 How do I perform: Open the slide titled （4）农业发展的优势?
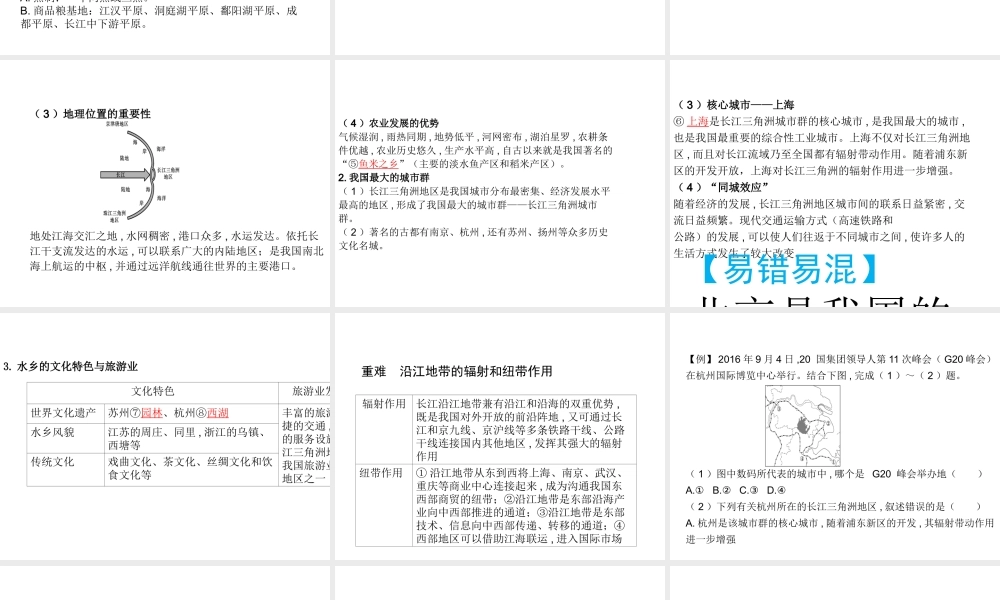(x=500, y=183)
